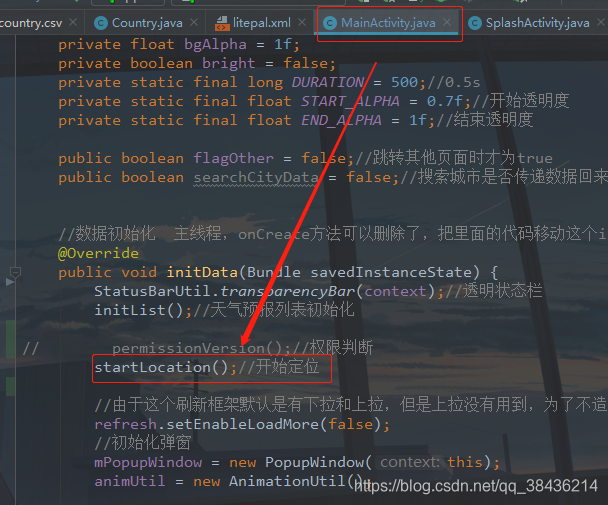Switch to the Country.java tab
Image resolution: width=608 pixels, height=505 pixels.
pos(147,23)
